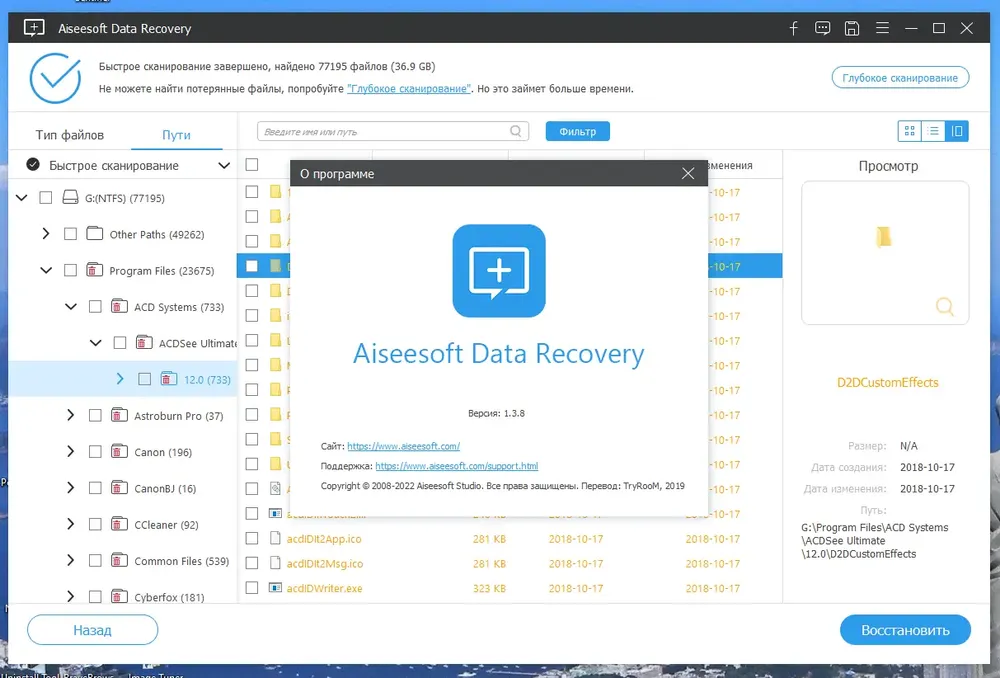Switch to detail view with preview pane
This screenshot has height=678, width=1000.
(x=957, y=131)
